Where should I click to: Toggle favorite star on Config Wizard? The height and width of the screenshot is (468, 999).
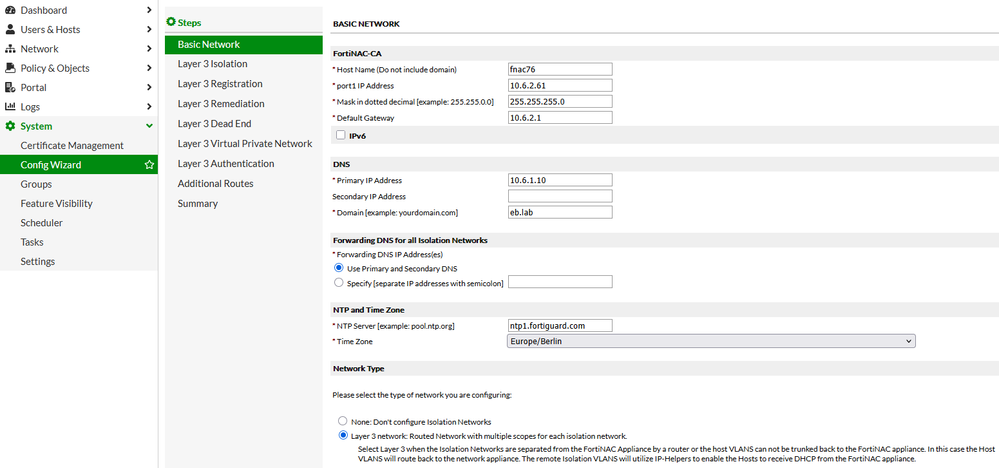(149, 165)
